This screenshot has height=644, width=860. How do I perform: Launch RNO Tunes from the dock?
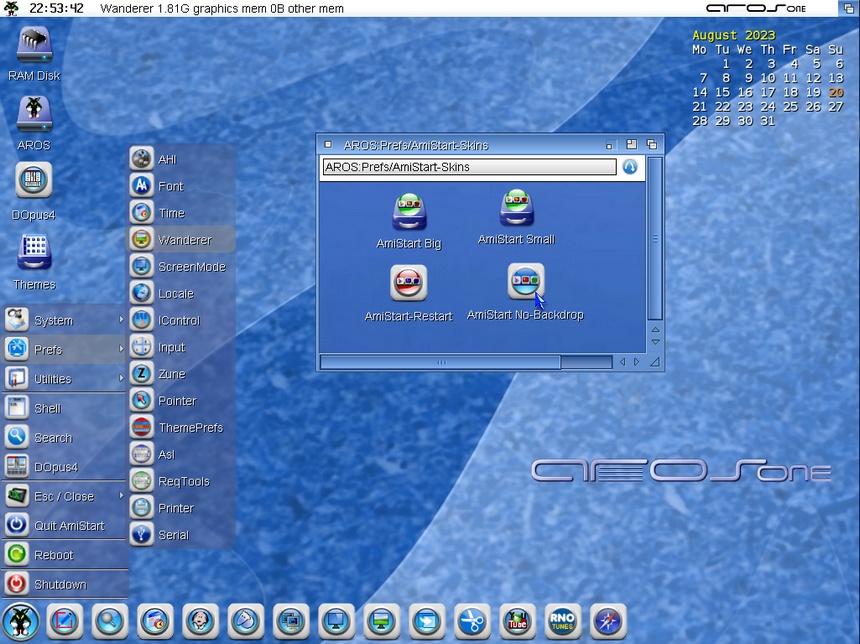pos(562,621)
